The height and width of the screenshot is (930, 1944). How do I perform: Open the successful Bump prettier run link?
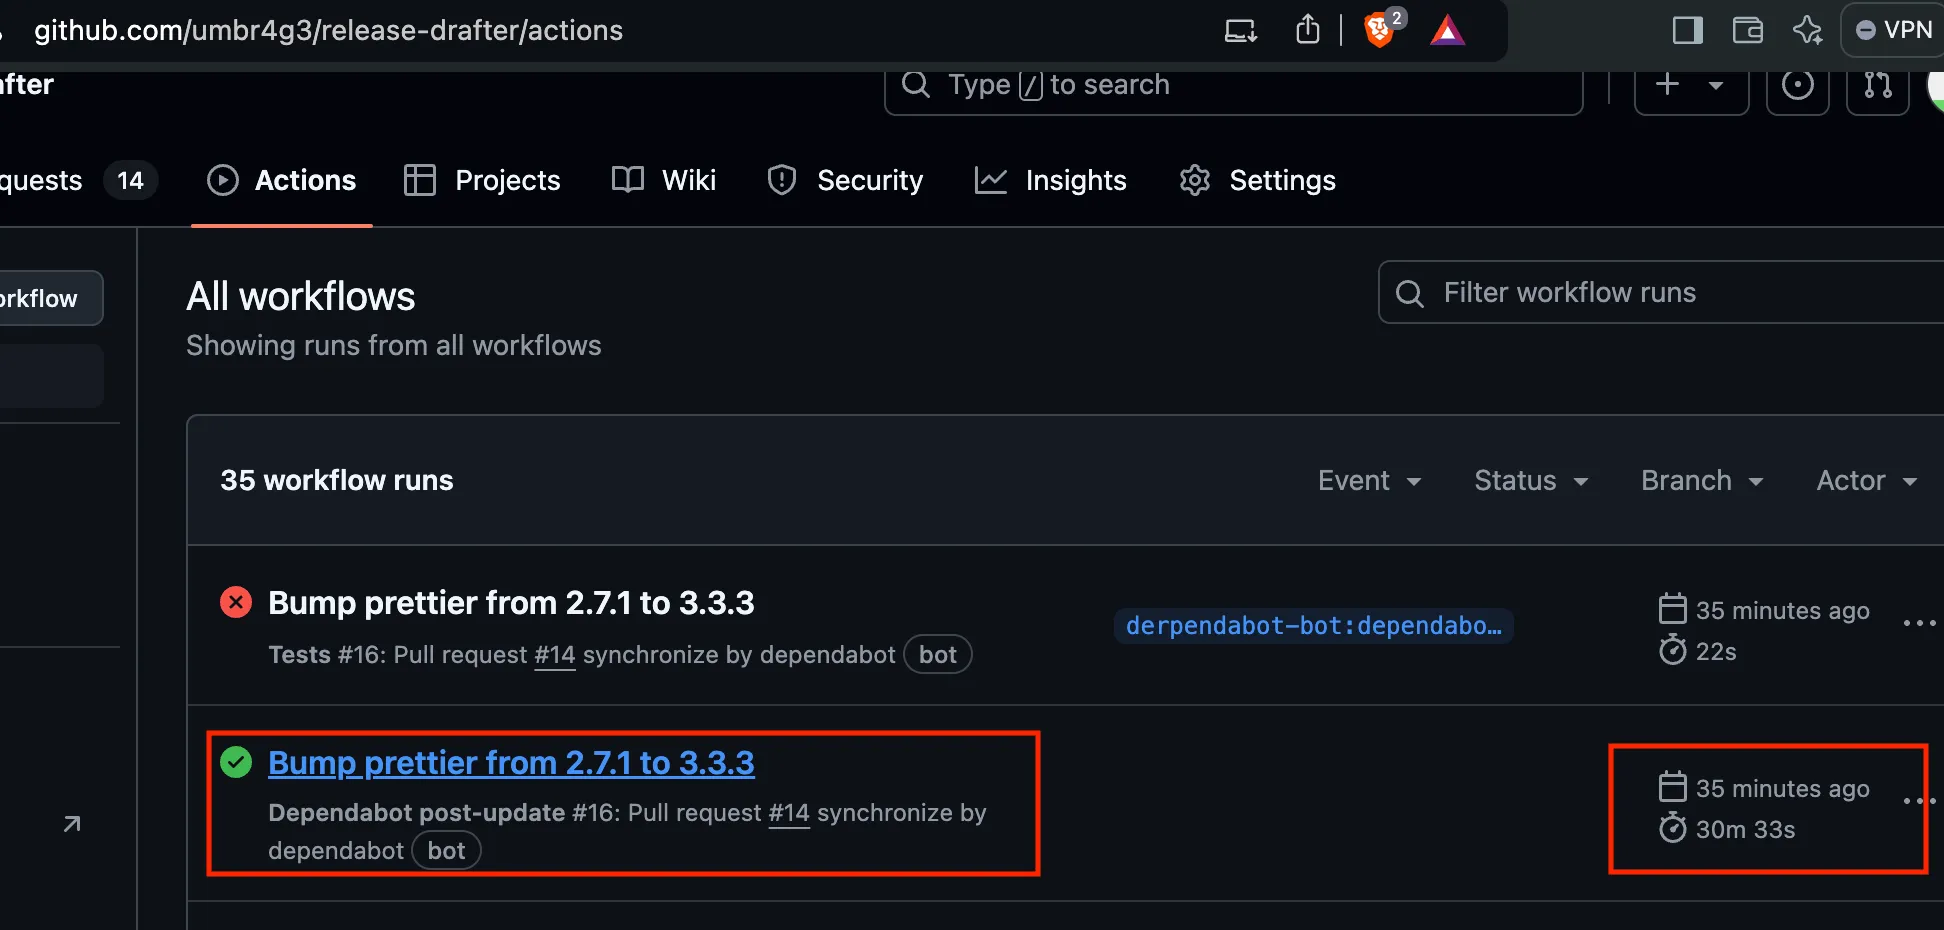pyautogui.click(x=511, y=763)
